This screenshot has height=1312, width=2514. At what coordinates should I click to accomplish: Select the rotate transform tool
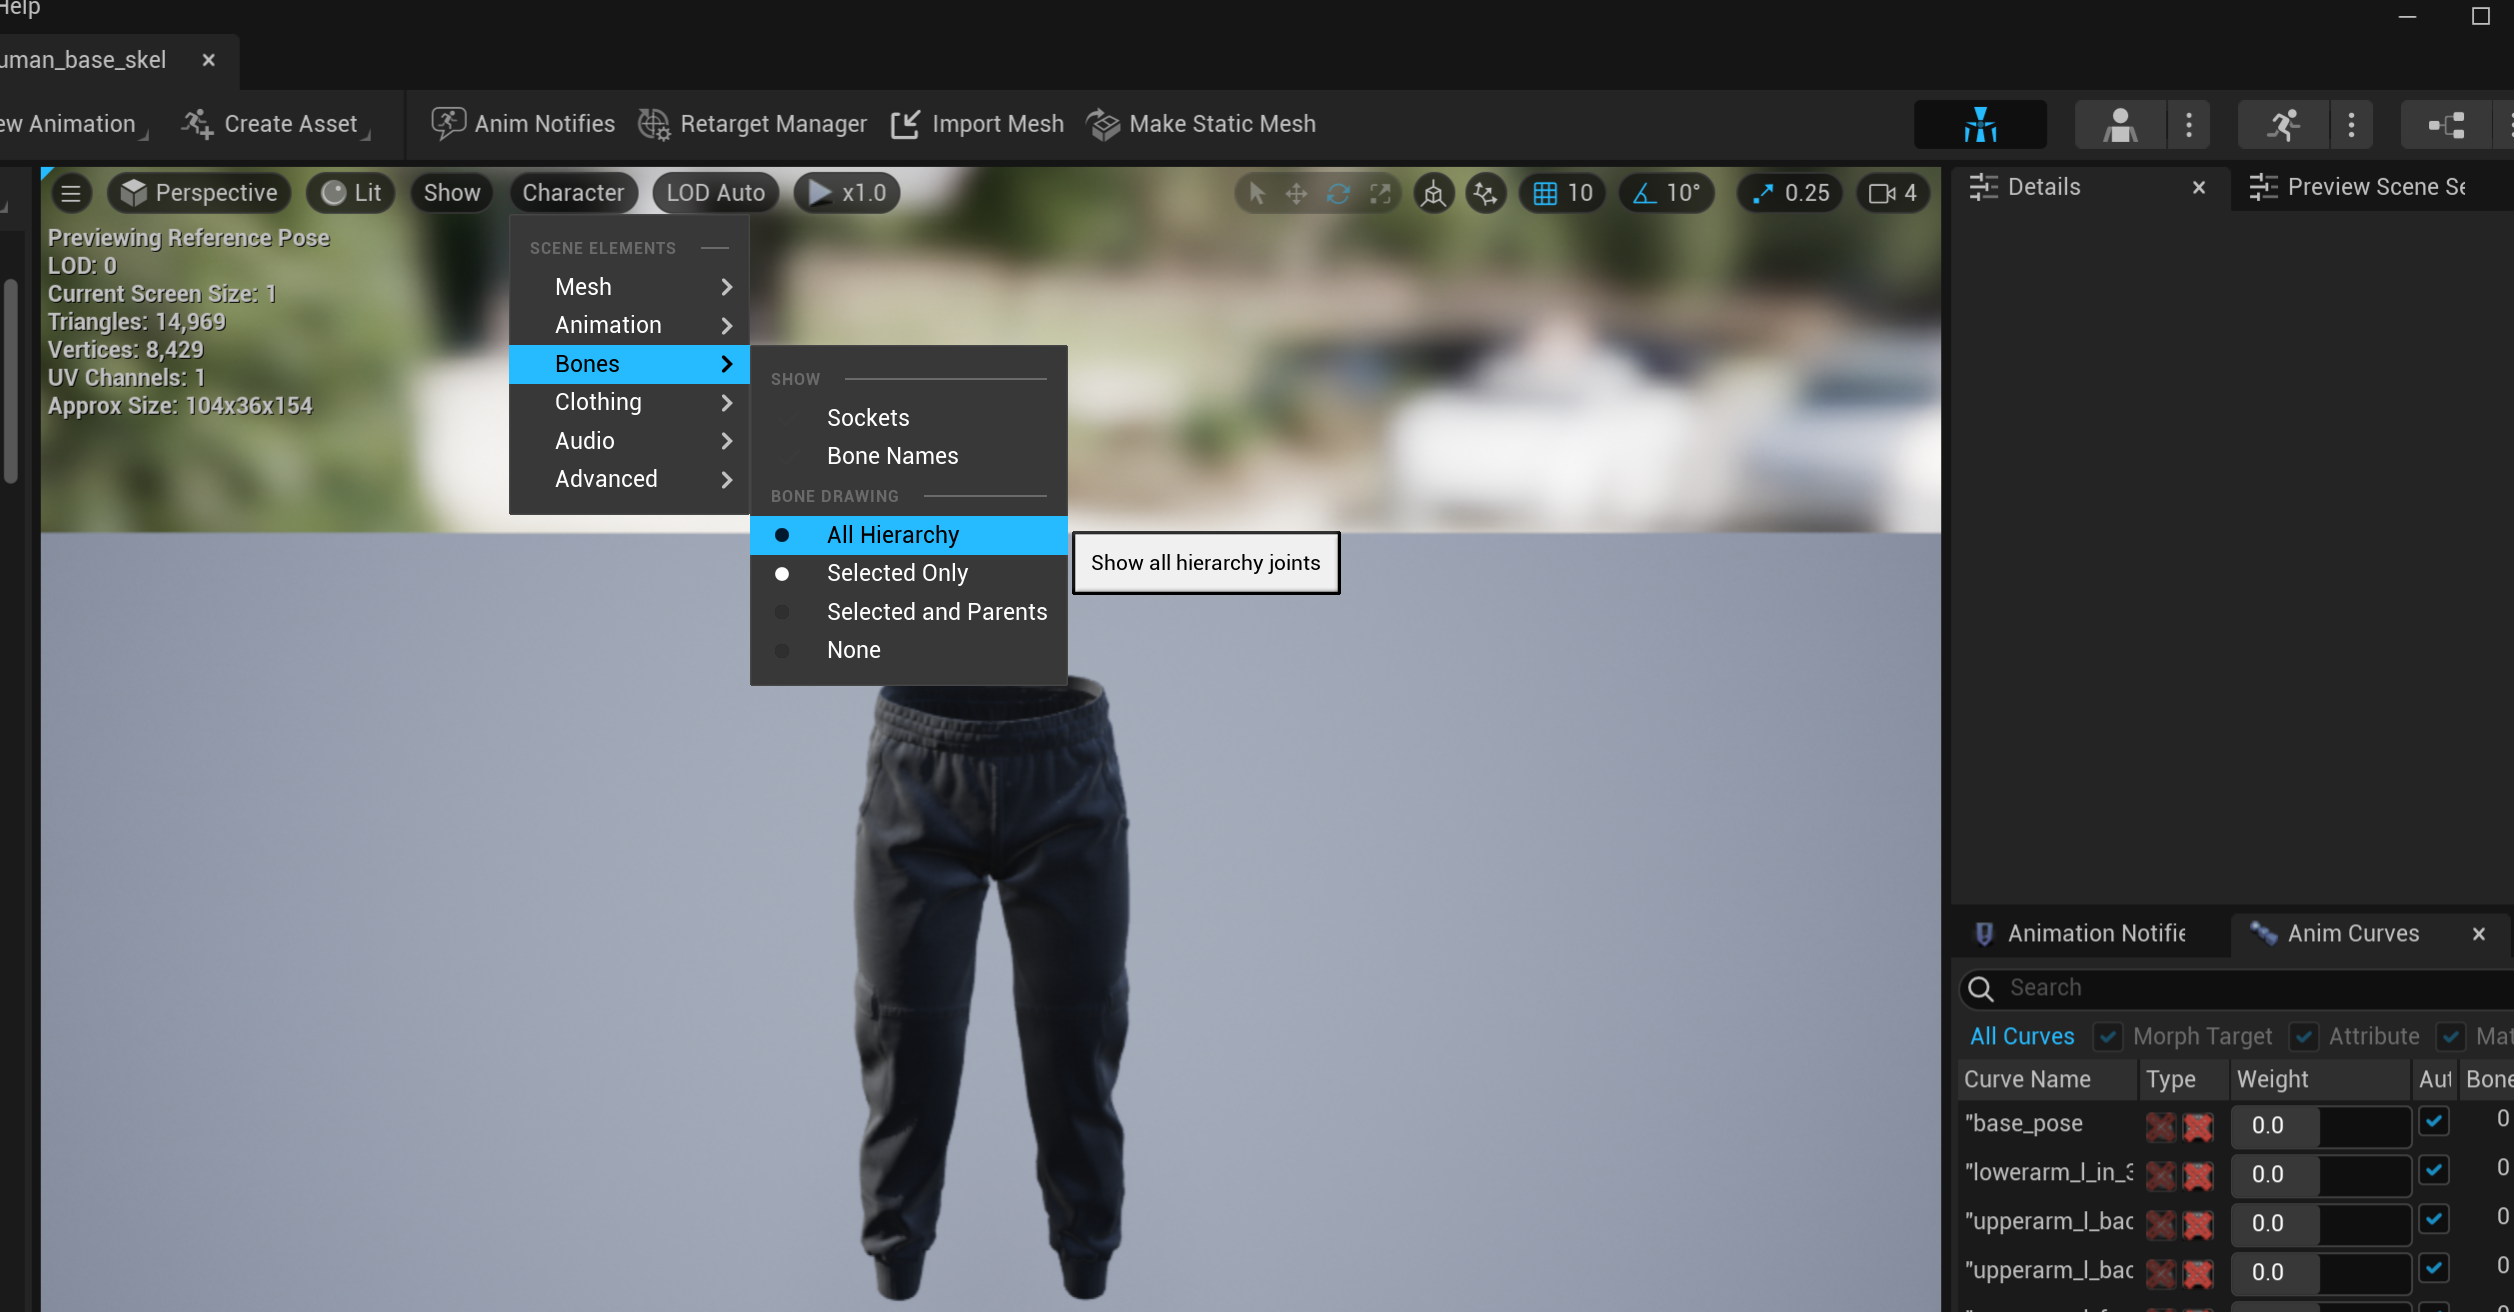[x=1338, y=193]
